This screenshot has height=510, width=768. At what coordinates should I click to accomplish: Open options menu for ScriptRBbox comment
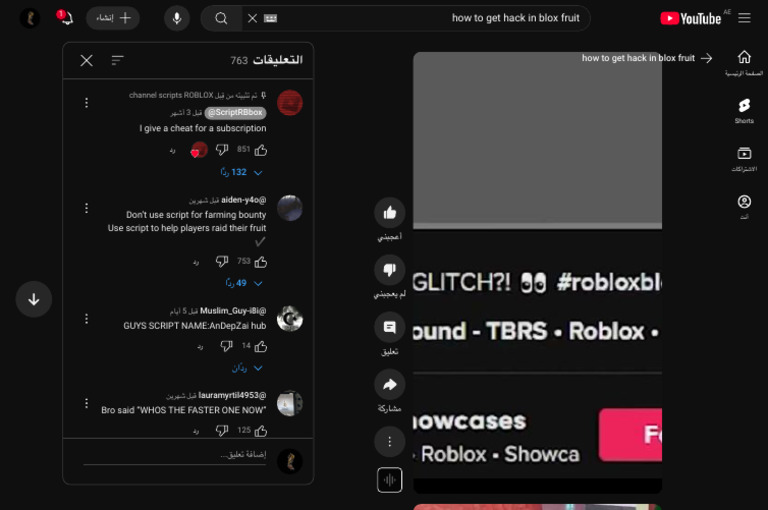tap(86, 103)
